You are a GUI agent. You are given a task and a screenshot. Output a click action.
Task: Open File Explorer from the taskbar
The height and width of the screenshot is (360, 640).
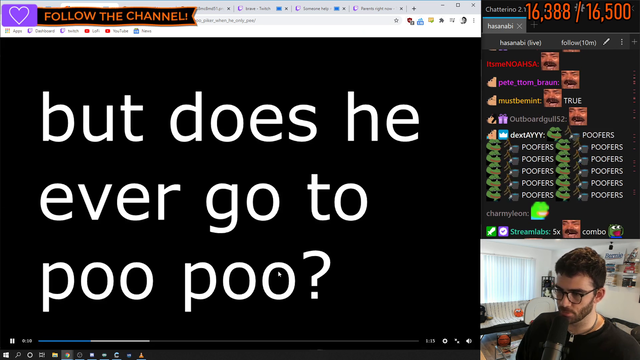click(55, 355)
